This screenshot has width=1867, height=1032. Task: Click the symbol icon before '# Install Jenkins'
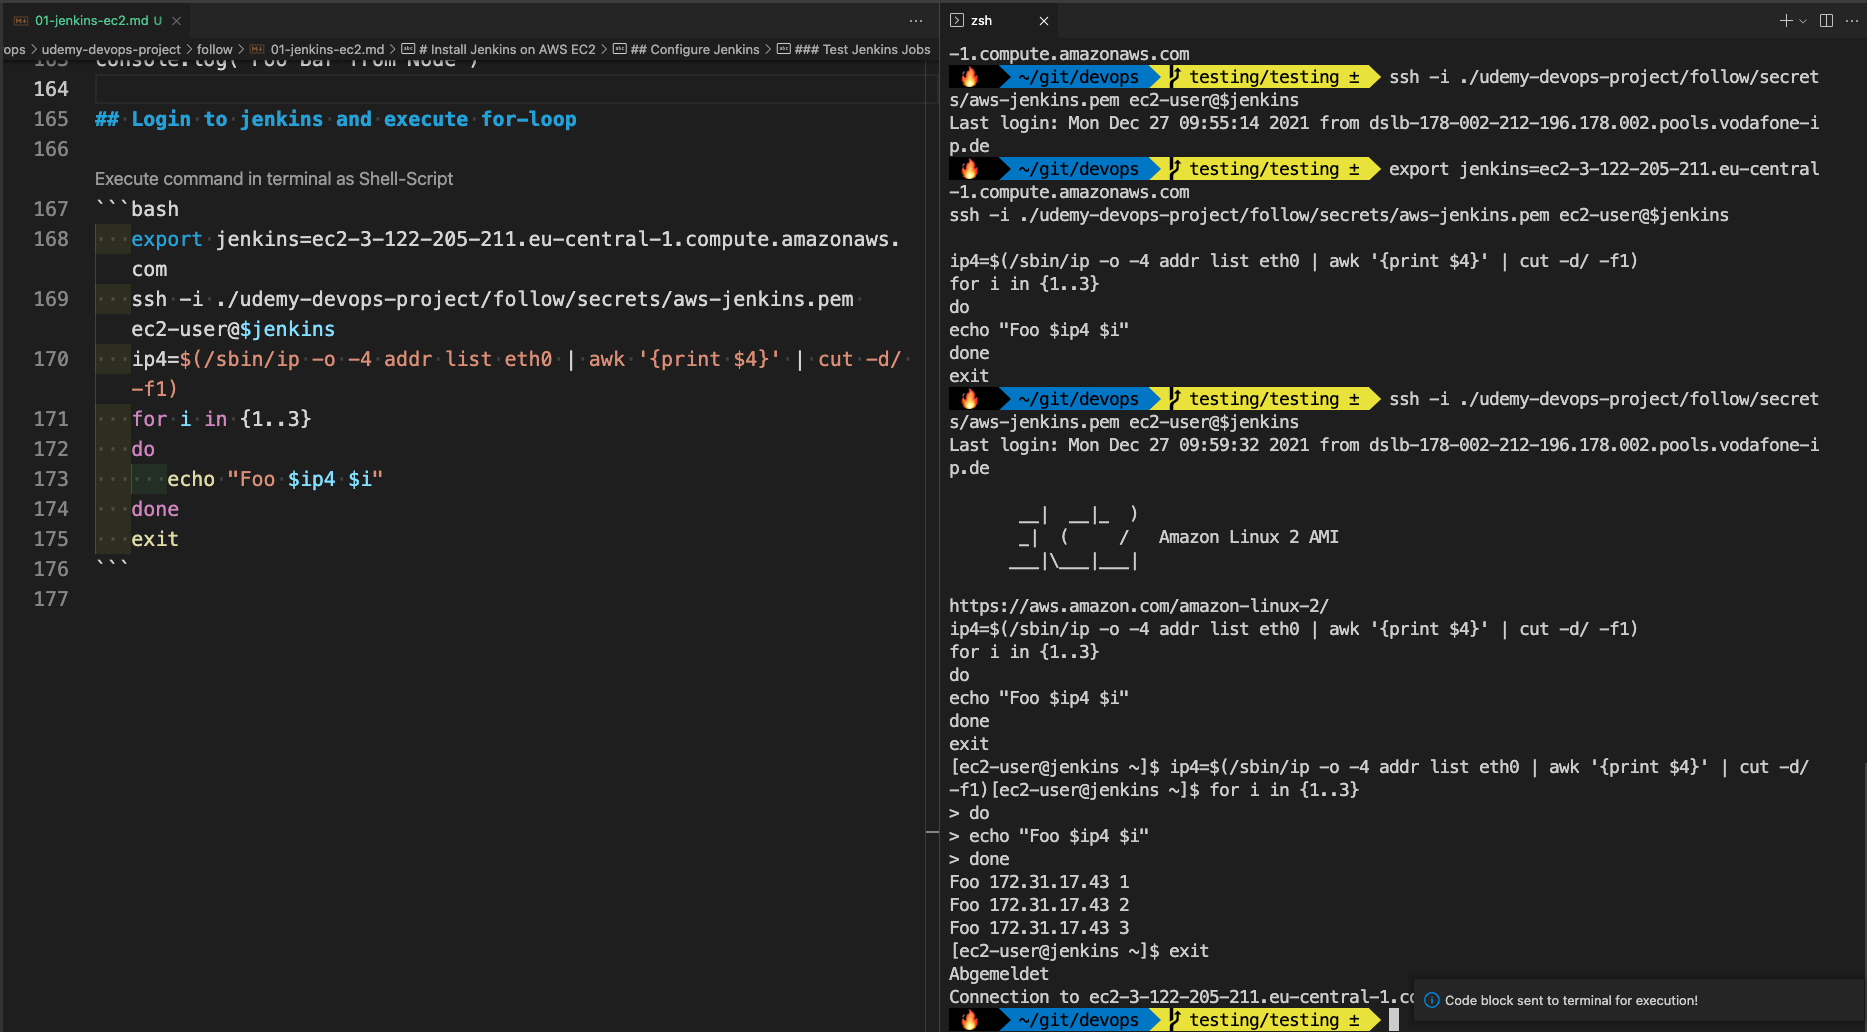pos(408,49)
